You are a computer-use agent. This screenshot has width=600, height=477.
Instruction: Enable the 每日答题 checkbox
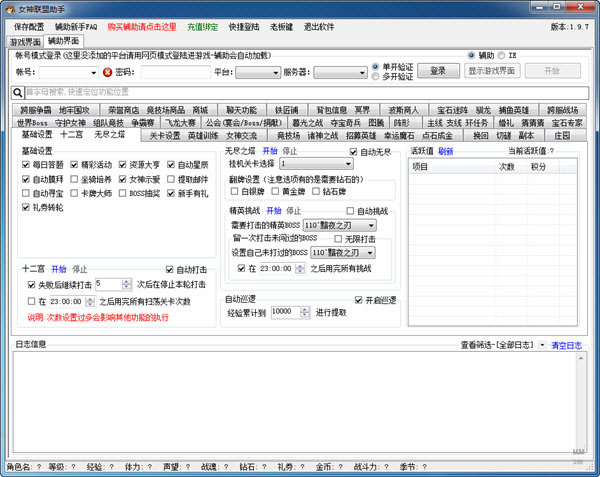tap(26, 165)
